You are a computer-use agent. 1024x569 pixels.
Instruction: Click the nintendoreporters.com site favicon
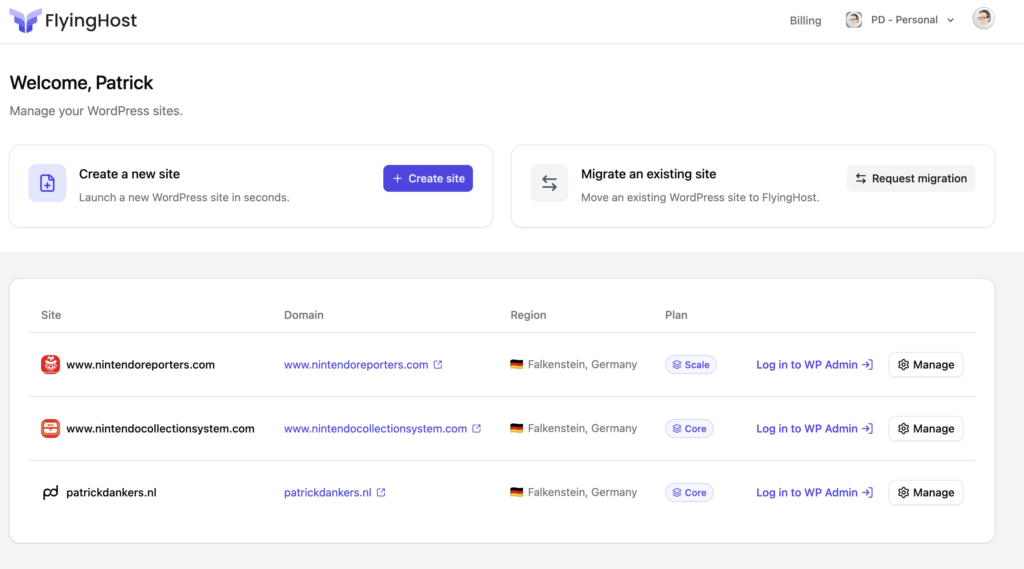coord(50,365)
